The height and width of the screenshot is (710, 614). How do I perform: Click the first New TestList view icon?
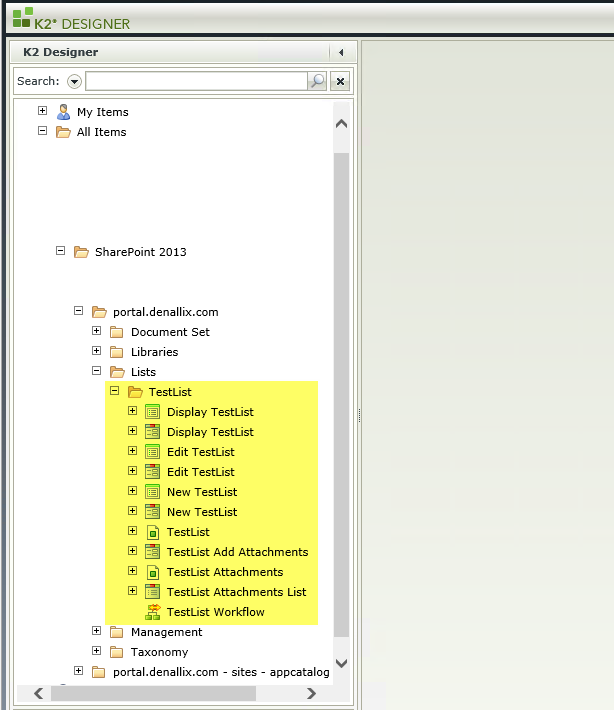click(153, 492)
